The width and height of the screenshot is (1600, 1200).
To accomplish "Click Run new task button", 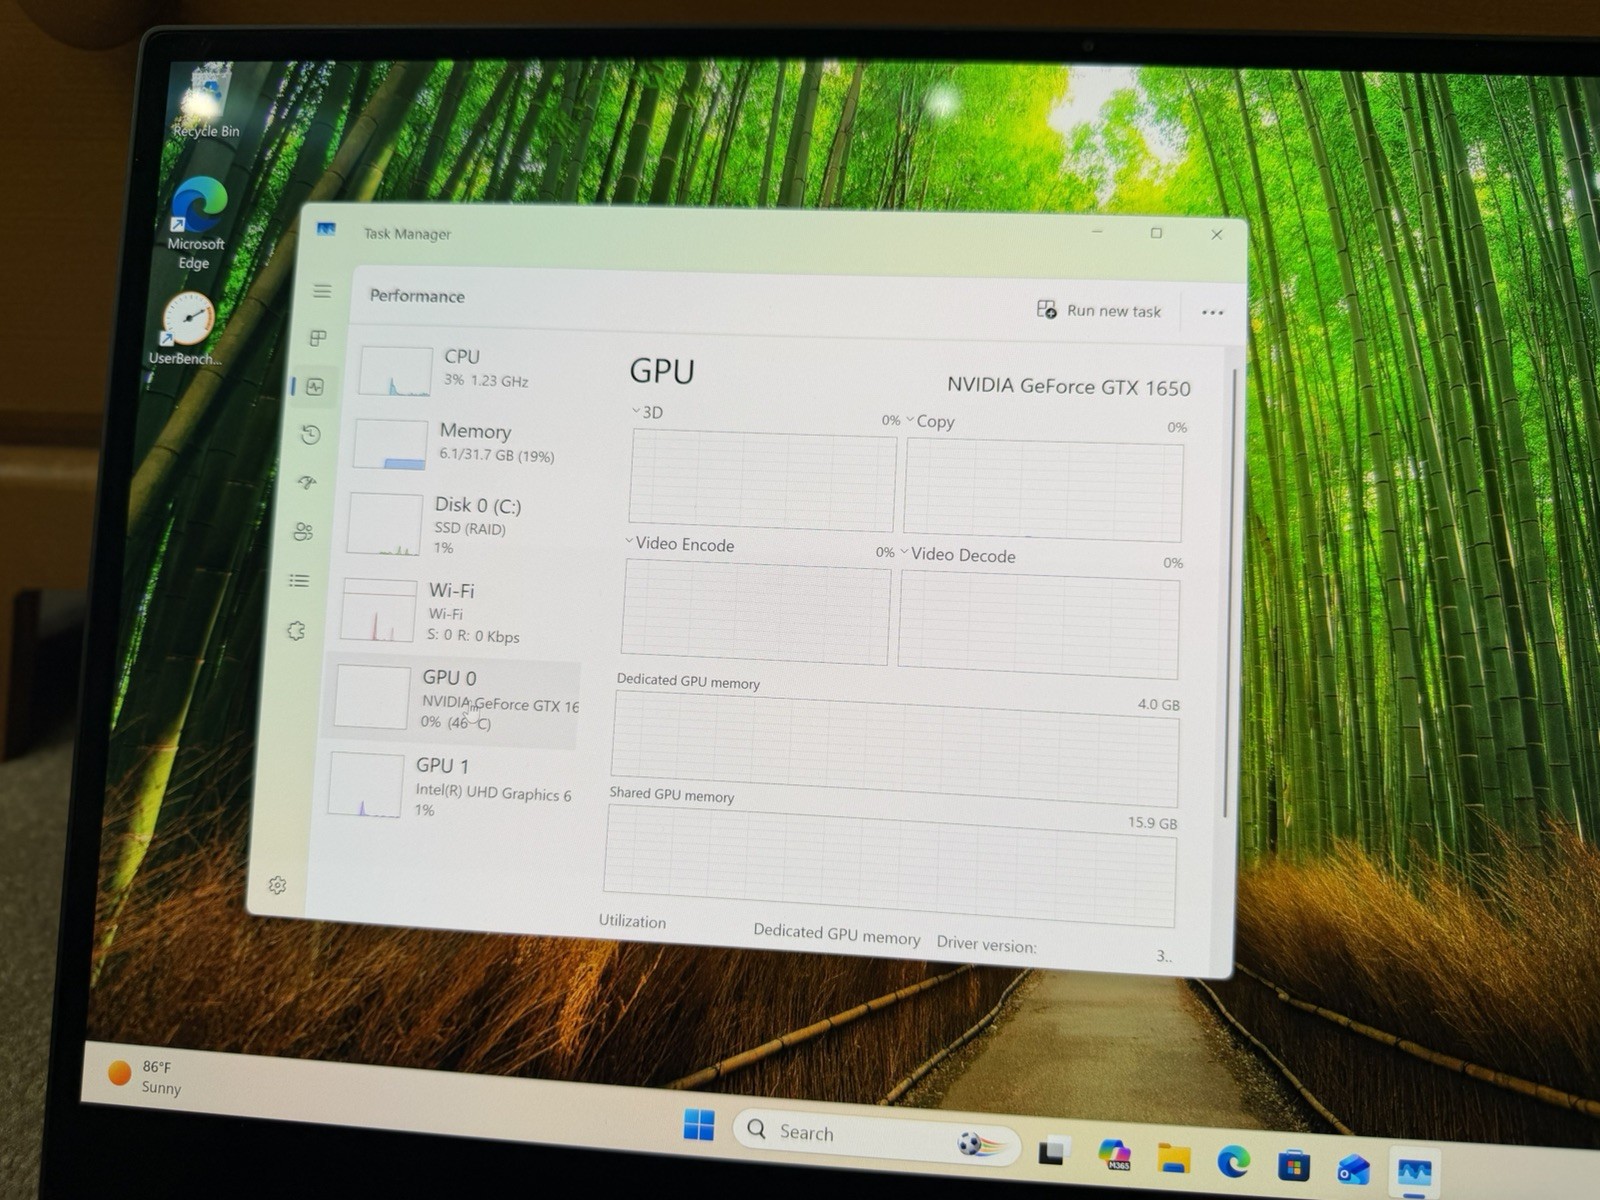I will (x=1099, y=310).
